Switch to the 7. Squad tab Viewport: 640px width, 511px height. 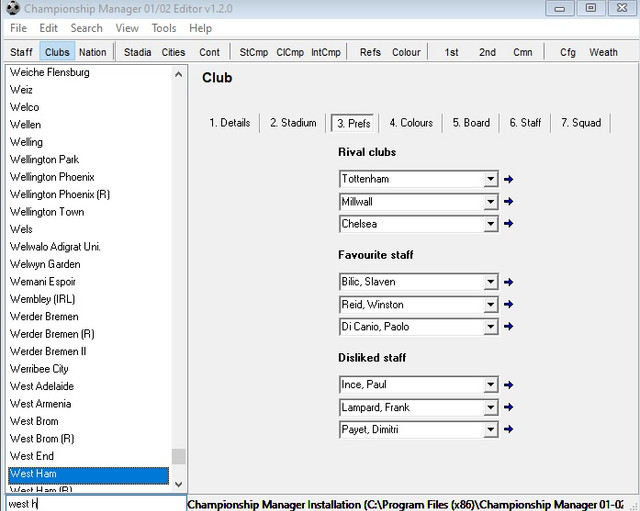(581, 123)
